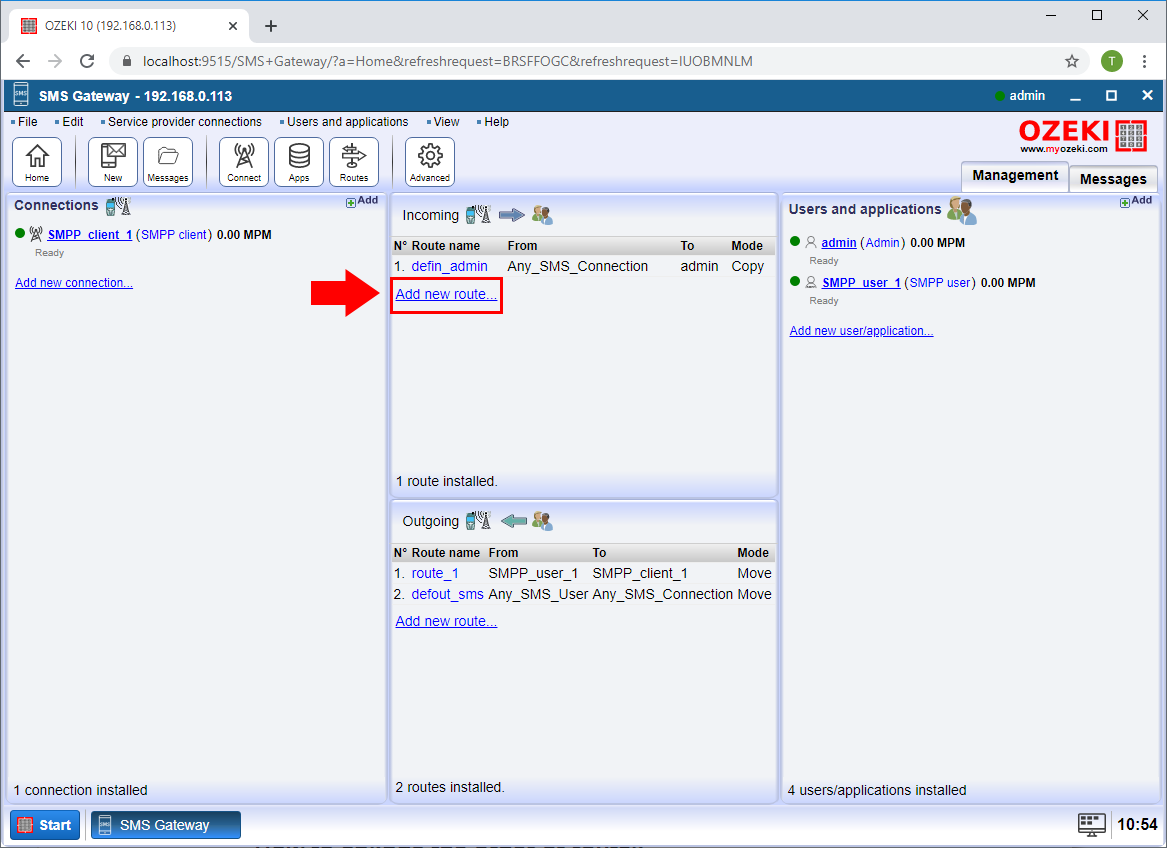Image resolution: width=1167 pixels, height=848 pixels.
Task: Click 'SMPP_client_1' cell in route_1 row
Action: (x=640, y=573)
